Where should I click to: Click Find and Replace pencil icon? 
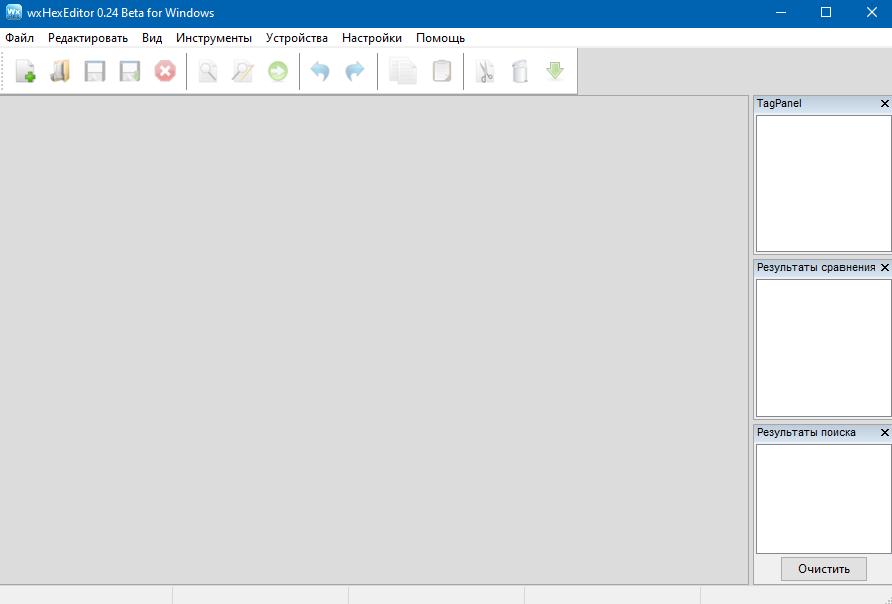point(243,72)
